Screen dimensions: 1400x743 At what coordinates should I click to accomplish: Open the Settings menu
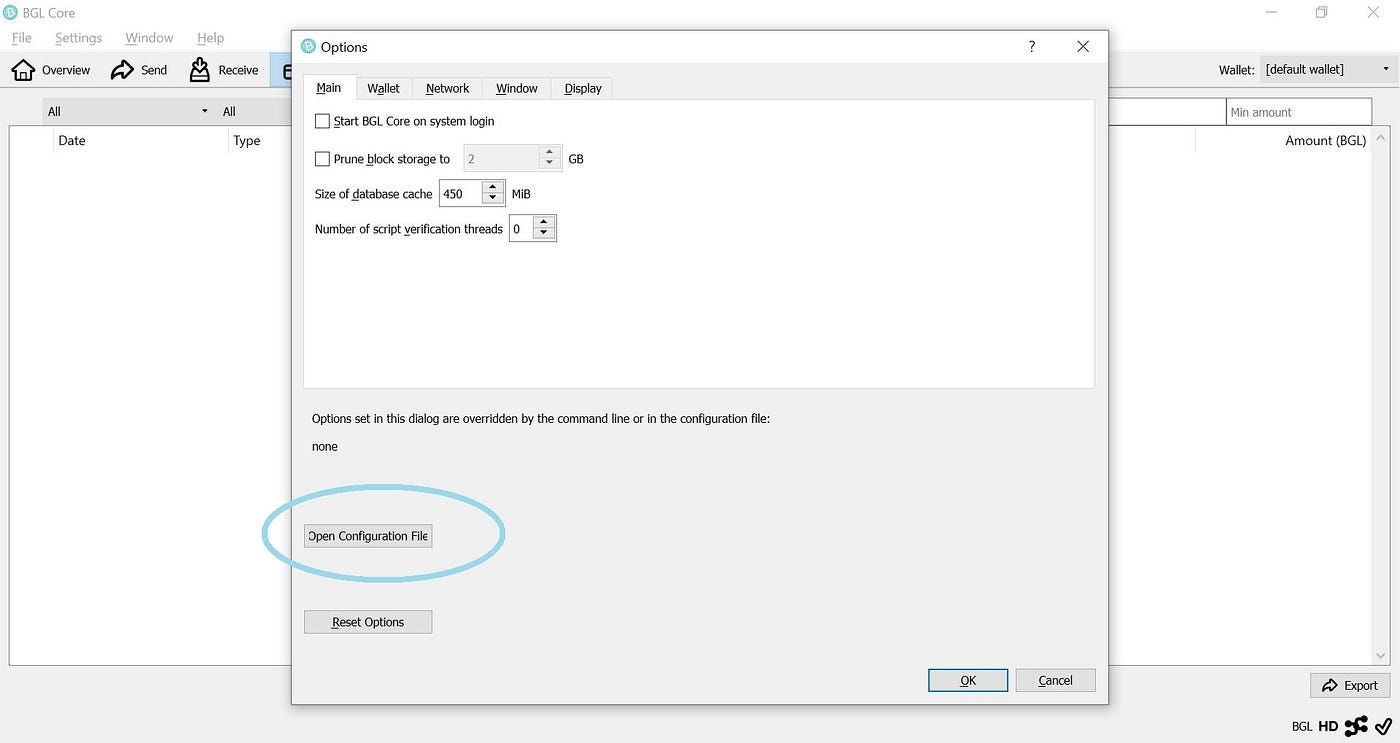tap(78, 38)
